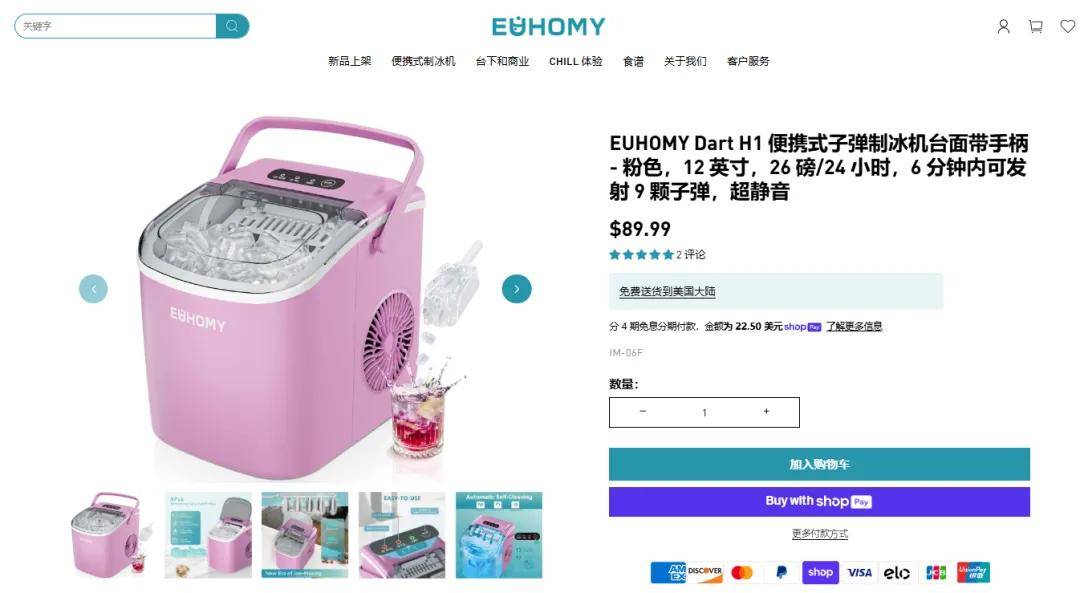Open the user account icon
Screen dimensions: 1080x593
[1004, 27]
